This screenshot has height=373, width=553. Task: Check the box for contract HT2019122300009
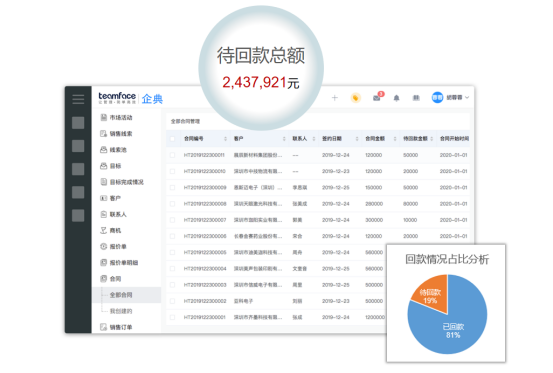(172, 187)
